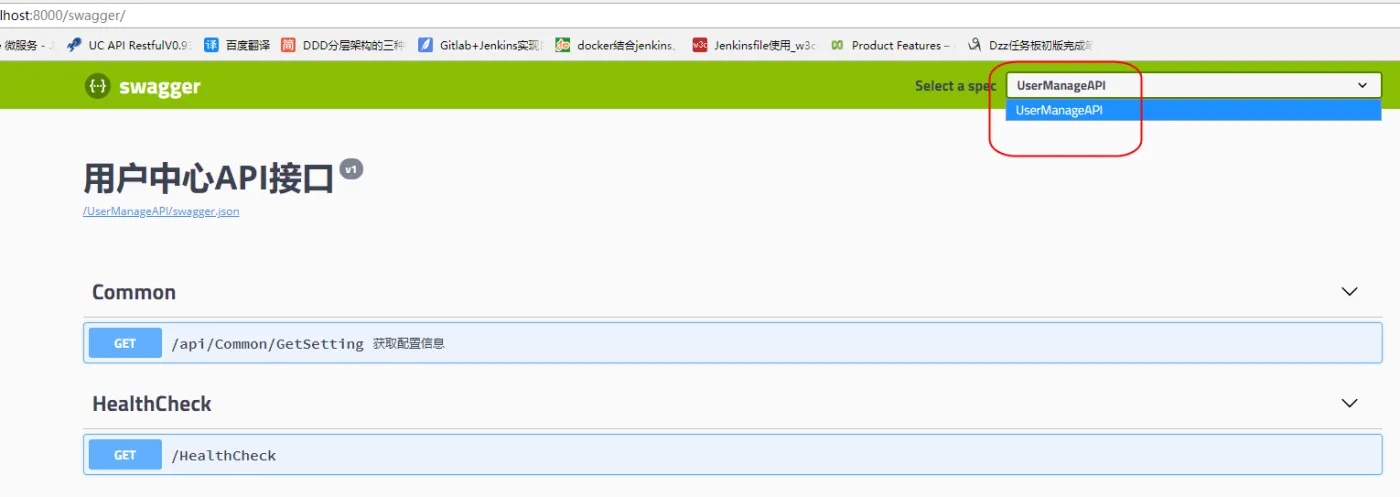Screen dimensions: 1400x497
Task: Click the Common section heading
Action: (134, 292)
